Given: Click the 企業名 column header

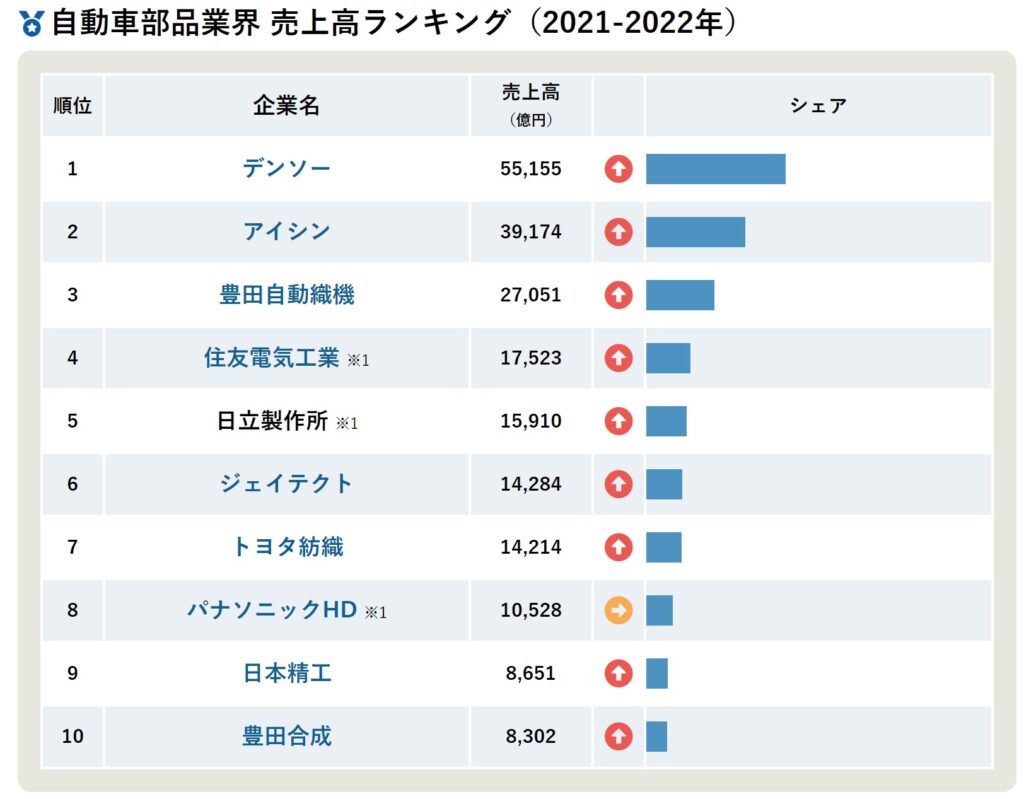Looking at the screenshot, I should tap(287, 105).
